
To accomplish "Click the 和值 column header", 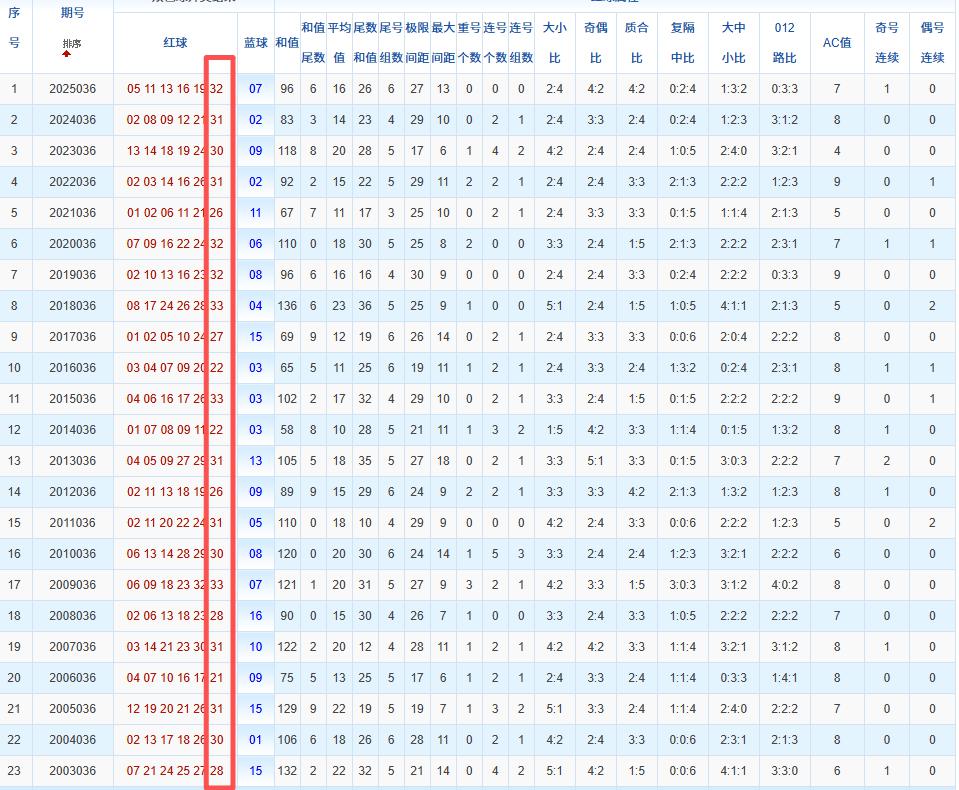I will tap(287, 43).
